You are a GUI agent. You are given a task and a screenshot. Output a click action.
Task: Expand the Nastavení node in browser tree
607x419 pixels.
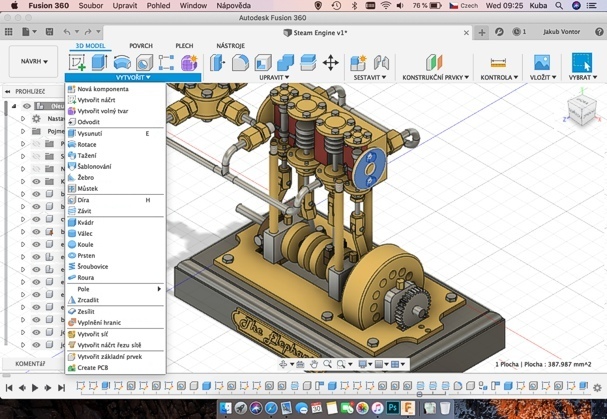23,118
